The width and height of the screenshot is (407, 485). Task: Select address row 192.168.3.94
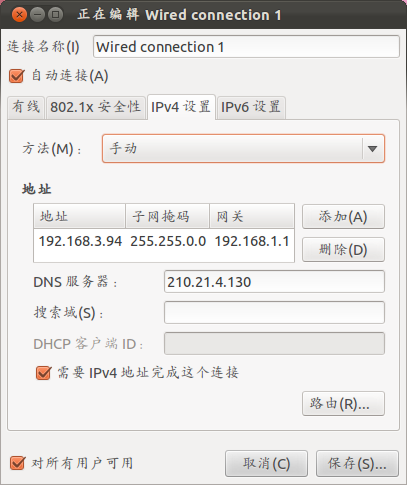coord(164,241)
